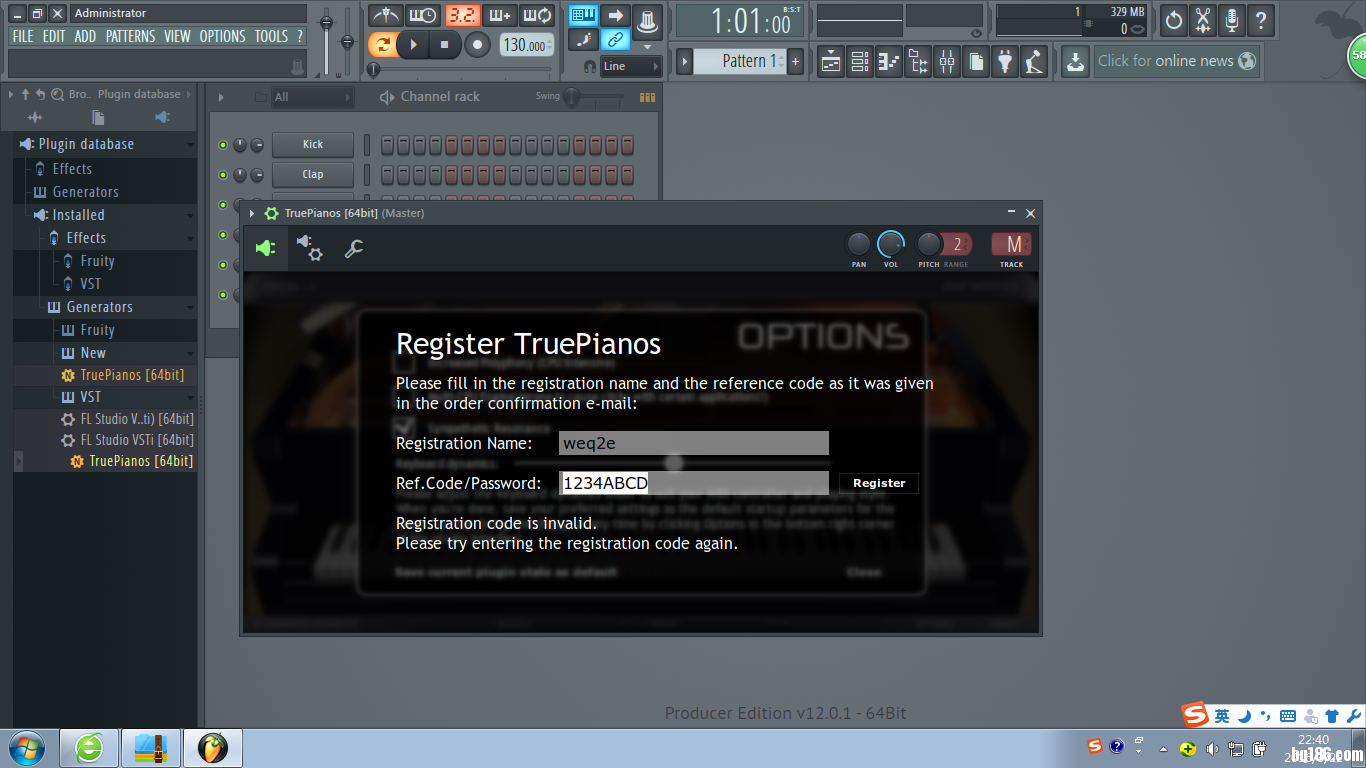Select the New folder in Generators
This screenshot has height=768, width=1366.
[93, 353]
